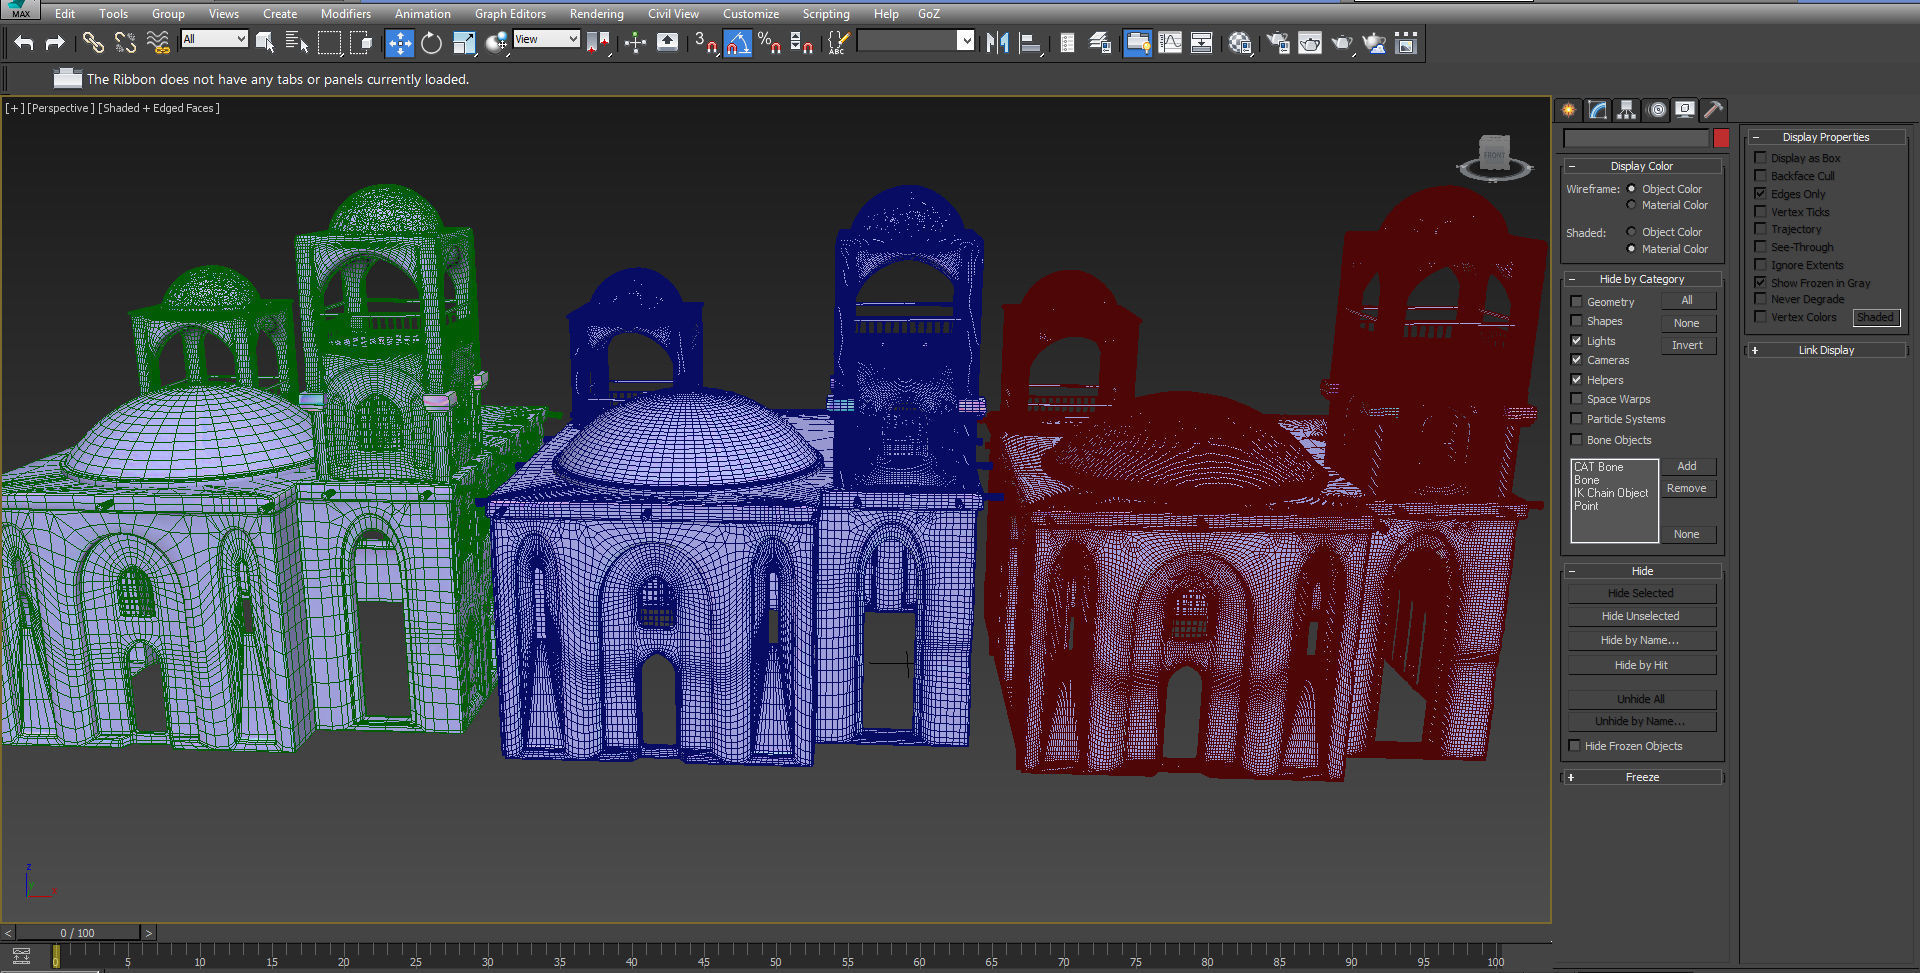Click the Redo arrow icon
Viewport: 1920px width, 973px height.
click(55, 42)
